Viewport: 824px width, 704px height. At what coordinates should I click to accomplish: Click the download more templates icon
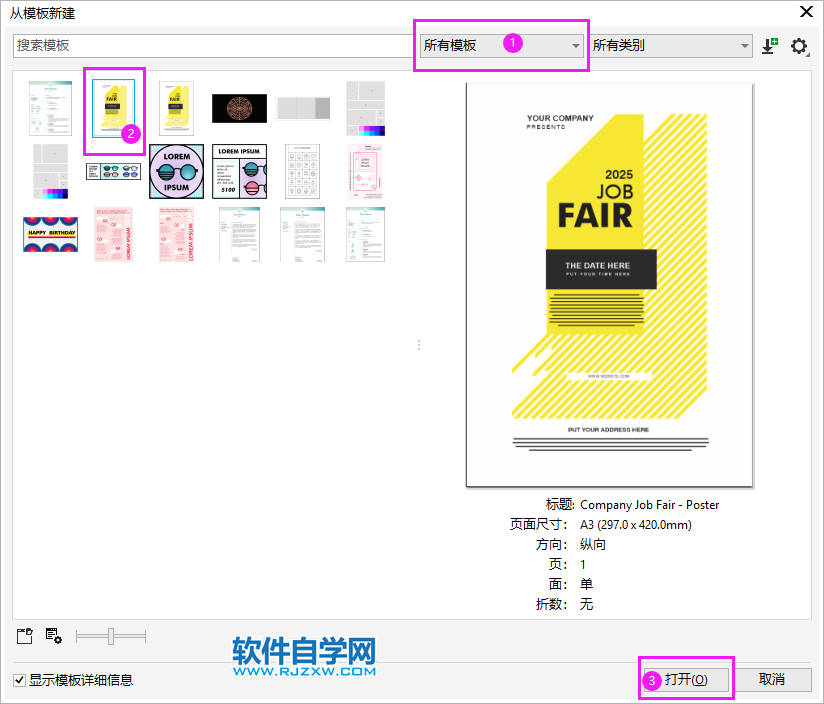pyautogui.click(x=768, y=46)
